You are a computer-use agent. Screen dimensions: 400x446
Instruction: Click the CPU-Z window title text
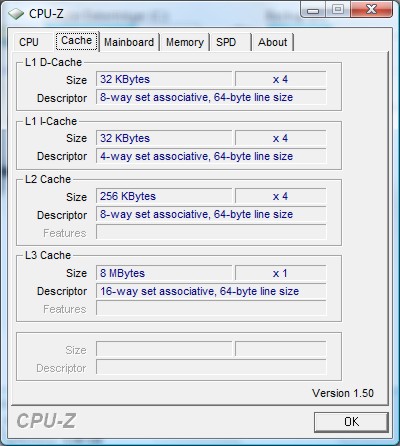46,14
